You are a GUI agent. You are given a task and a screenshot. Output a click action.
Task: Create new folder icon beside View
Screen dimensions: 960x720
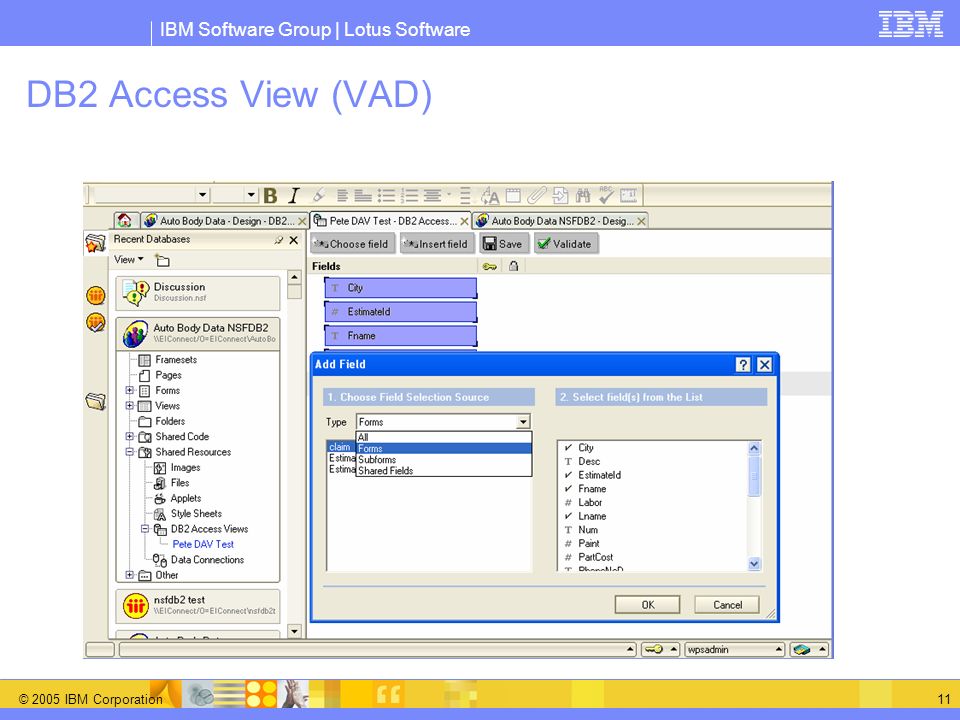[162, 260]
